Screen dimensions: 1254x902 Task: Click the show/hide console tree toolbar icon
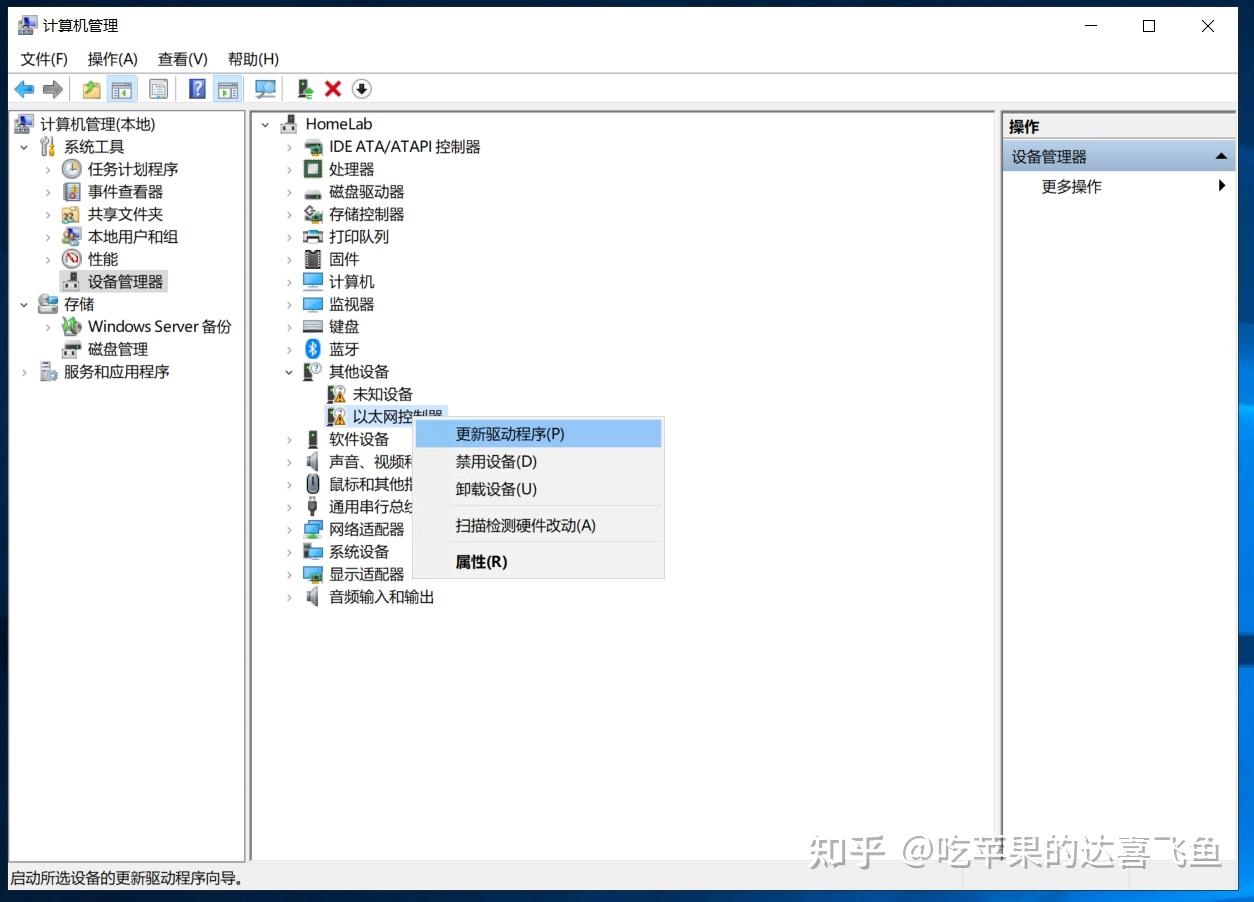(122, 89)
